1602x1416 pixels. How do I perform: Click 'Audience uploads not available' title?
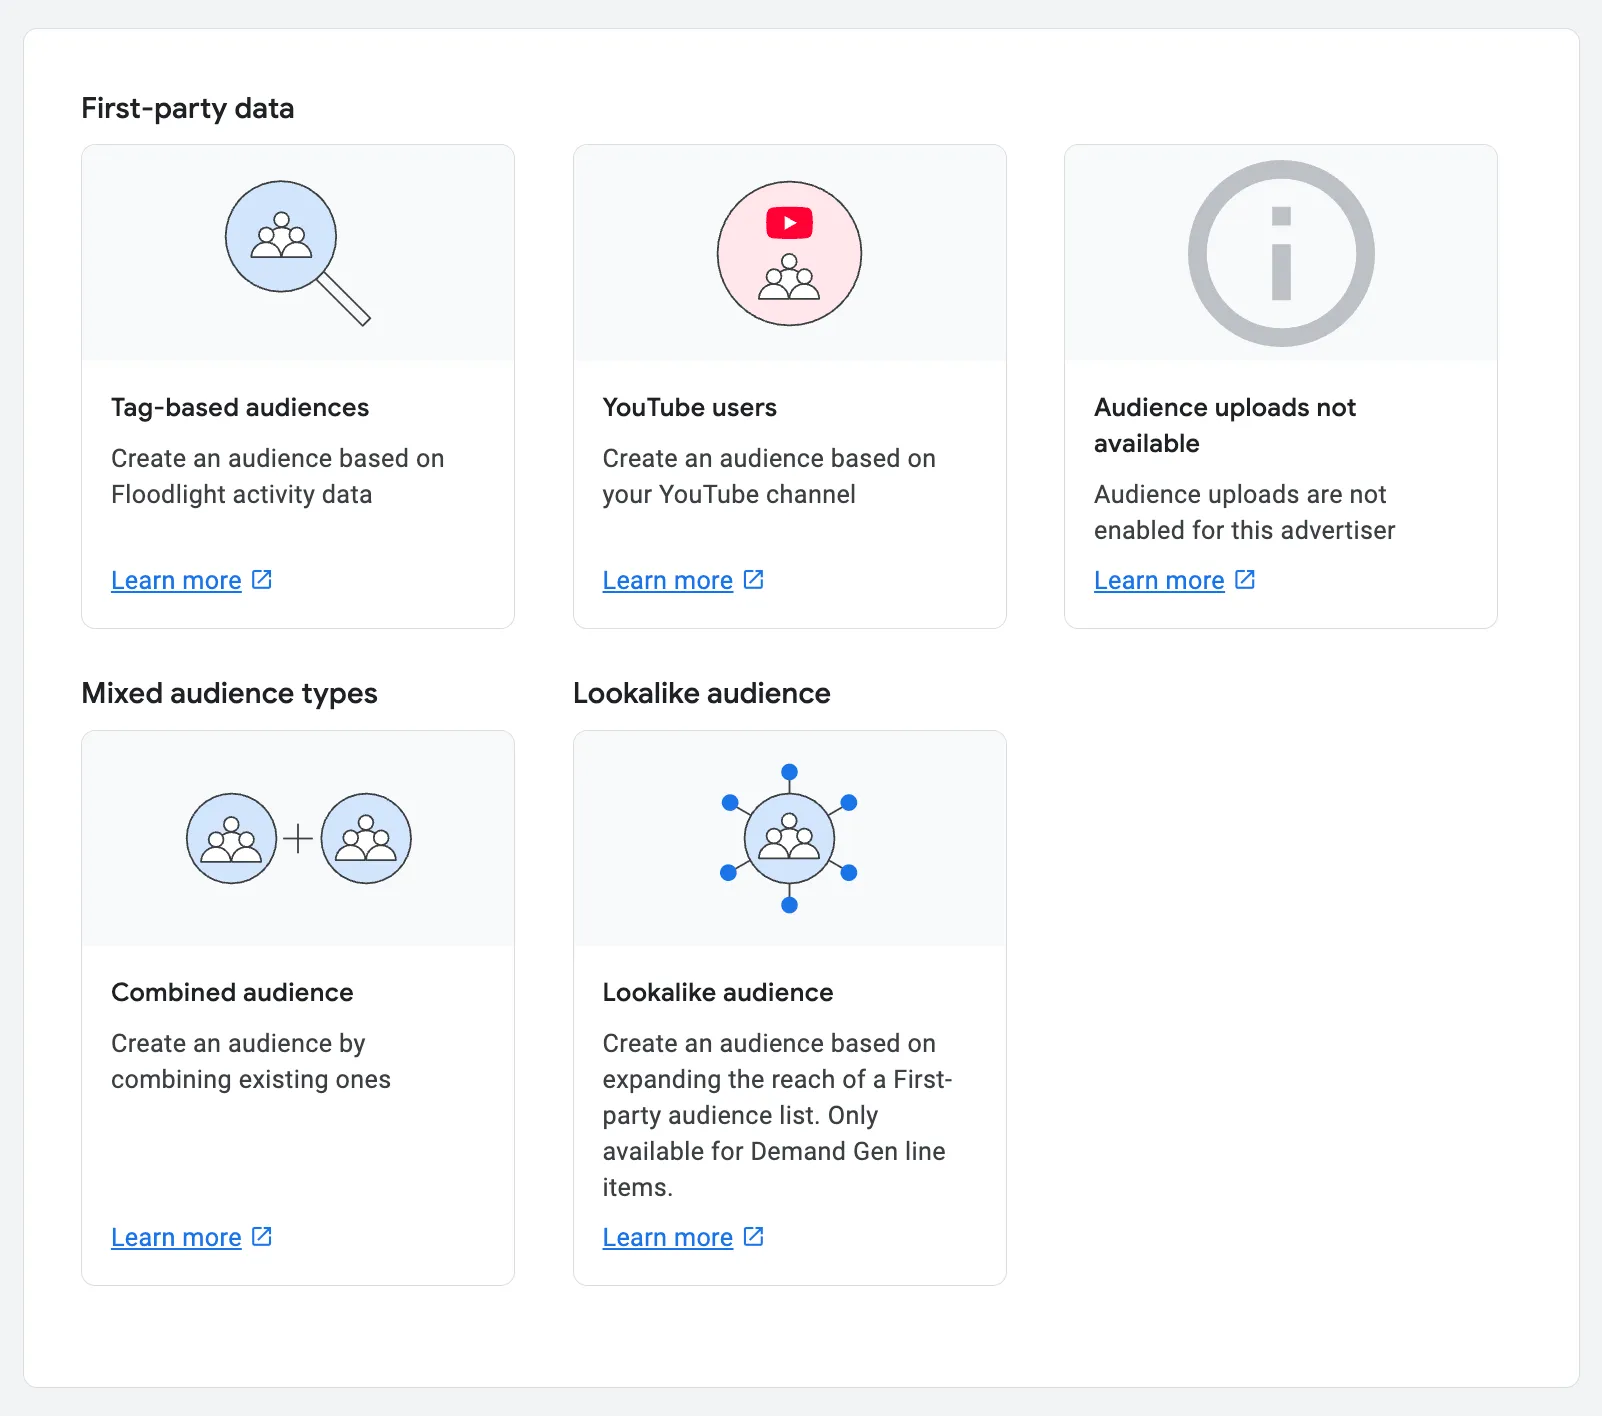[x=1225, y=425]
